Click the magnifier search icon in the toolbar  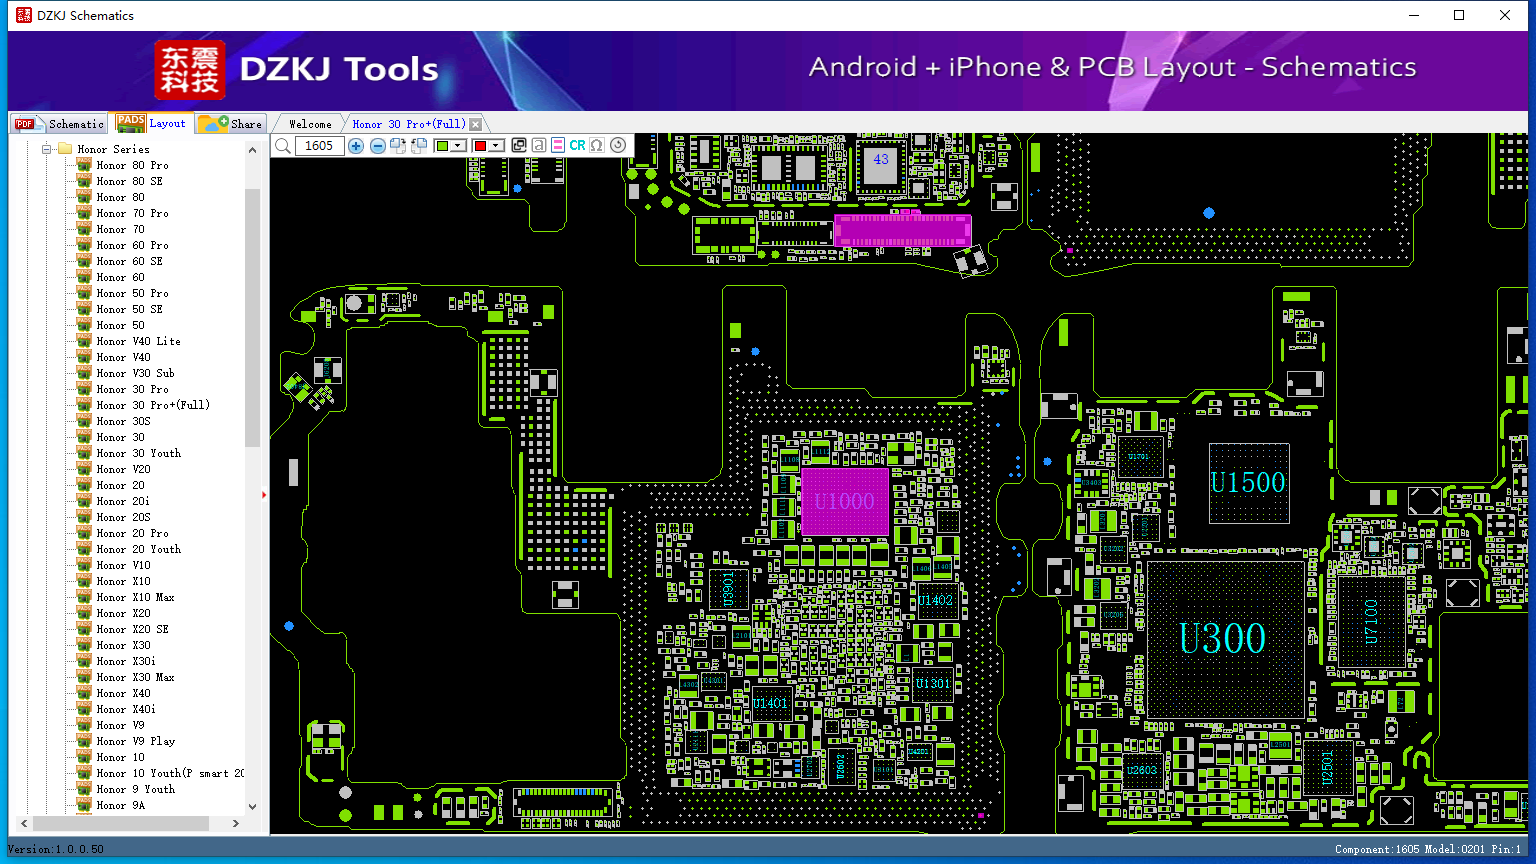click(x=283, y=146)
